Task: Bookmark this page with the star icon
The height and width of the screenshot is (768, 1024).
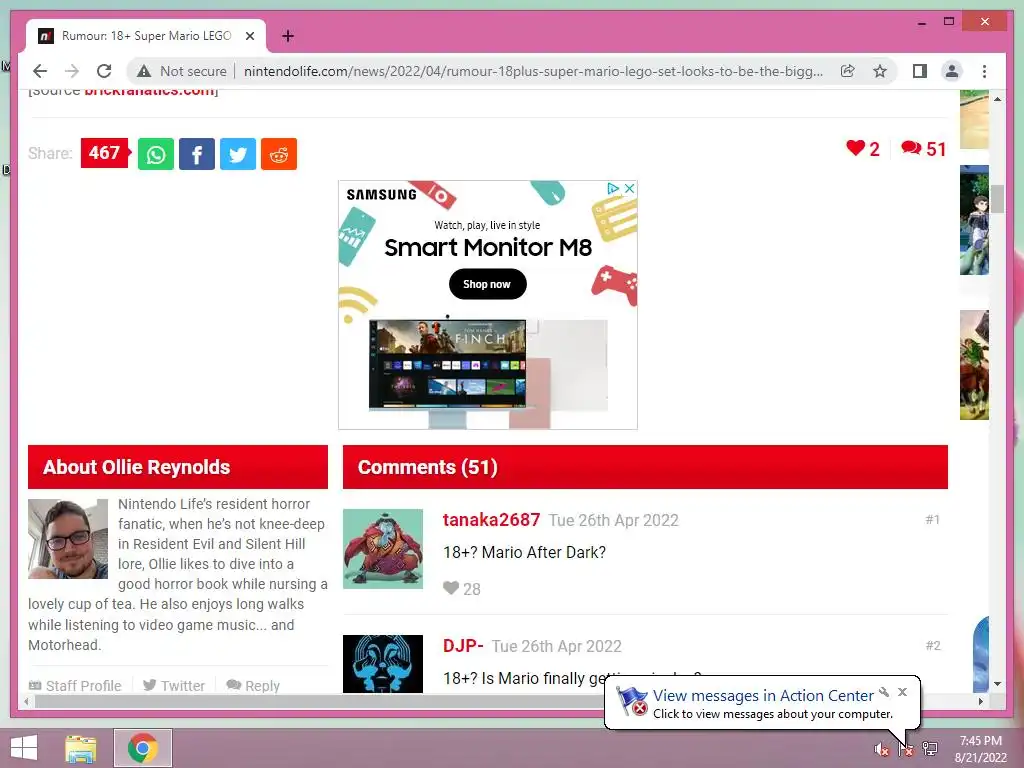Action: tap(880, 71)
